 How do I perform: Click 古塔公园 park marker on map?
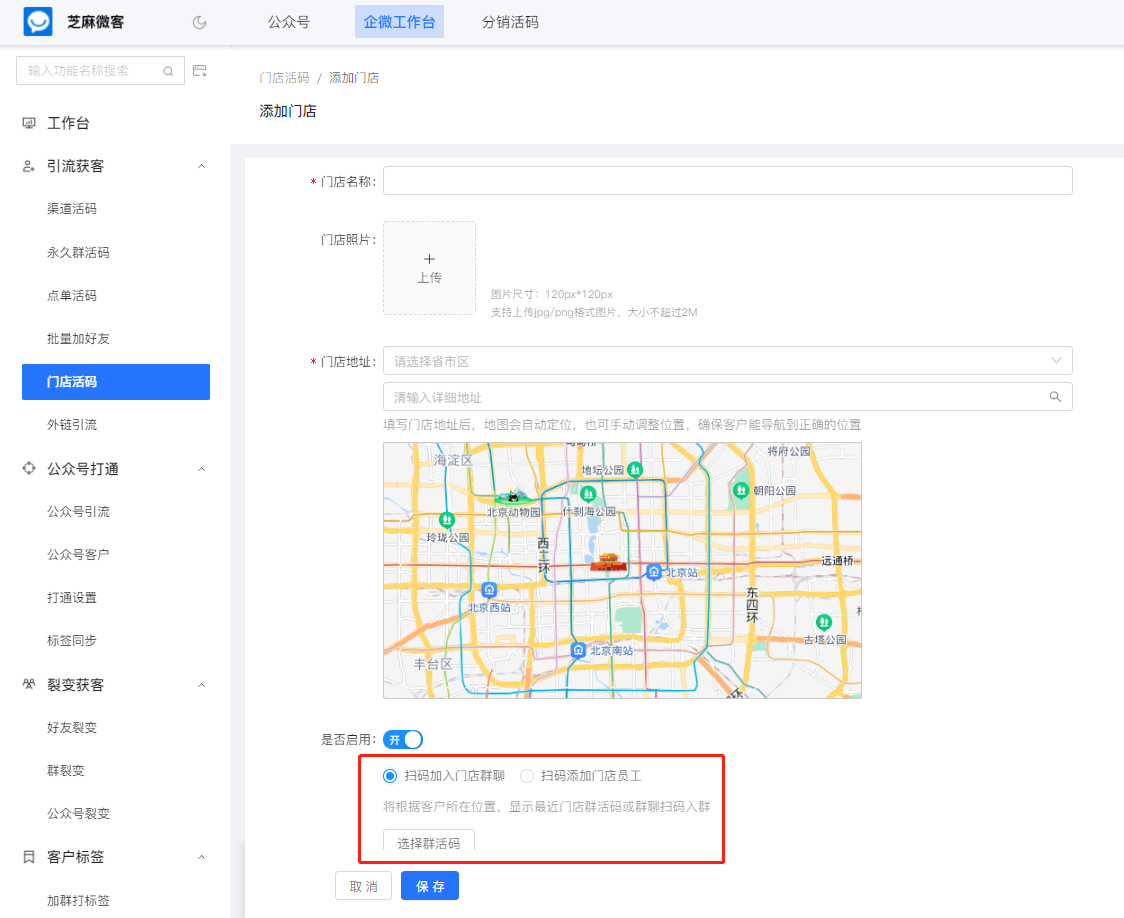[824, 622]
